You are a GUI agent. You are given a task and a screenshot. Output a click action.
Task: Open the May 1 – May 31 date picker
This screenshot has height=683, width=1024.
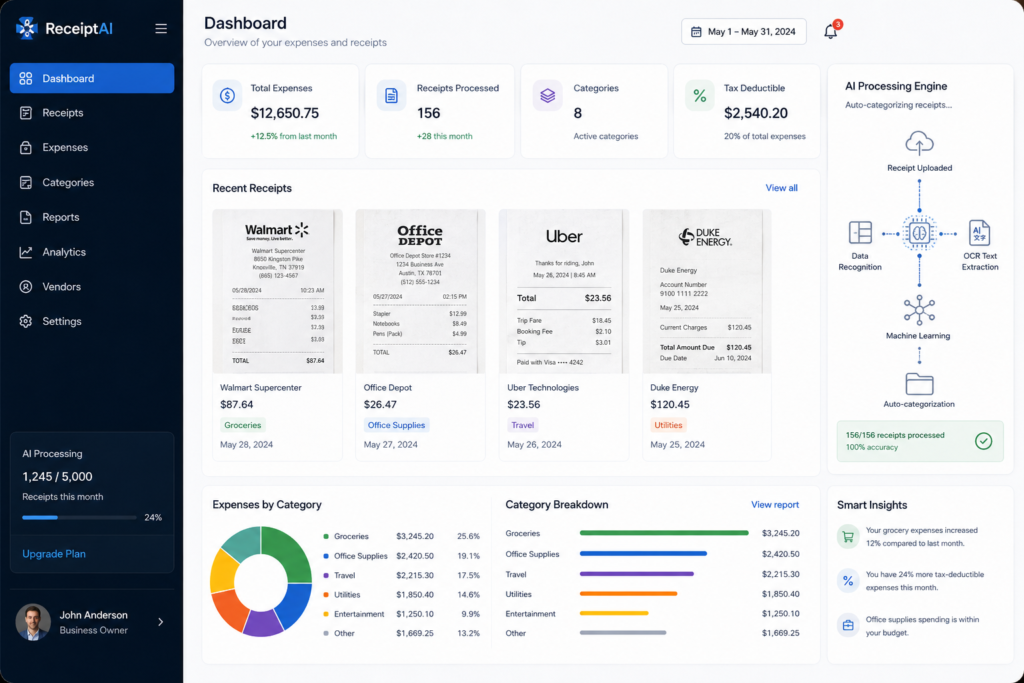point(743,31)
